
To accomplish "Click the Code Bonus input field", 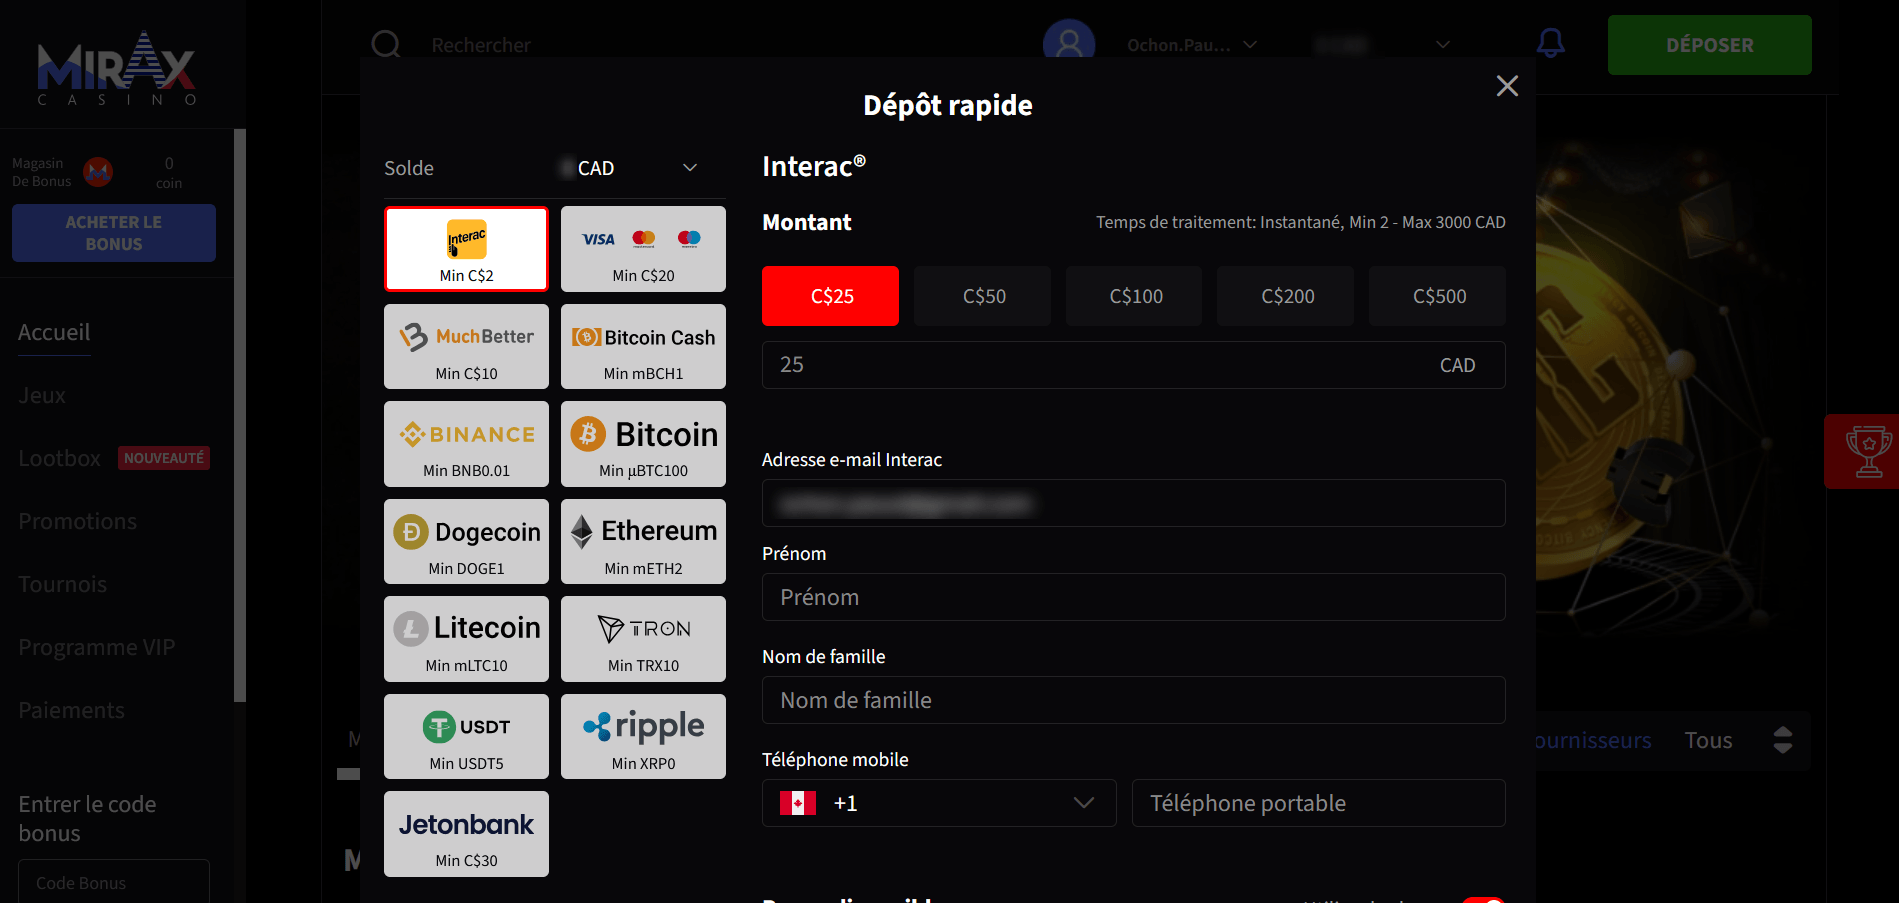I will [114, 882].
